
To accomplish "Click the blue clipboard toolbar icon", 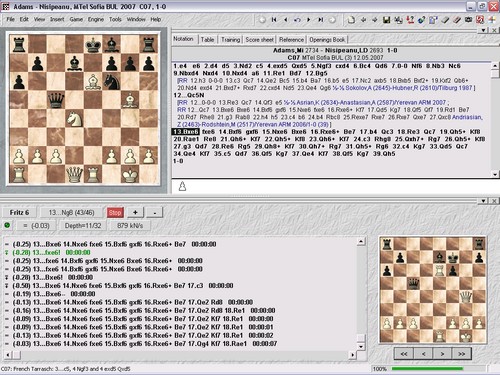I will 433,20.
